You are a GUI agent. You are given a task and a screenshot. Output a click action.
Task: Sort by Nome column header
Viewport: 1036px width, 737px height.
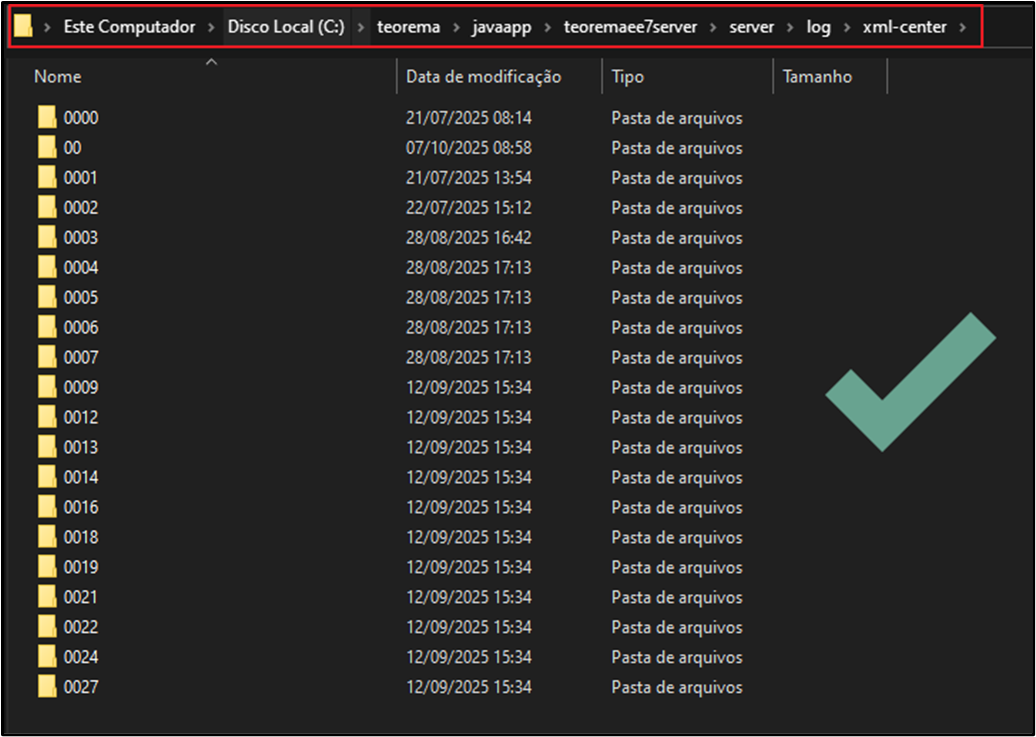pos(58,77)
